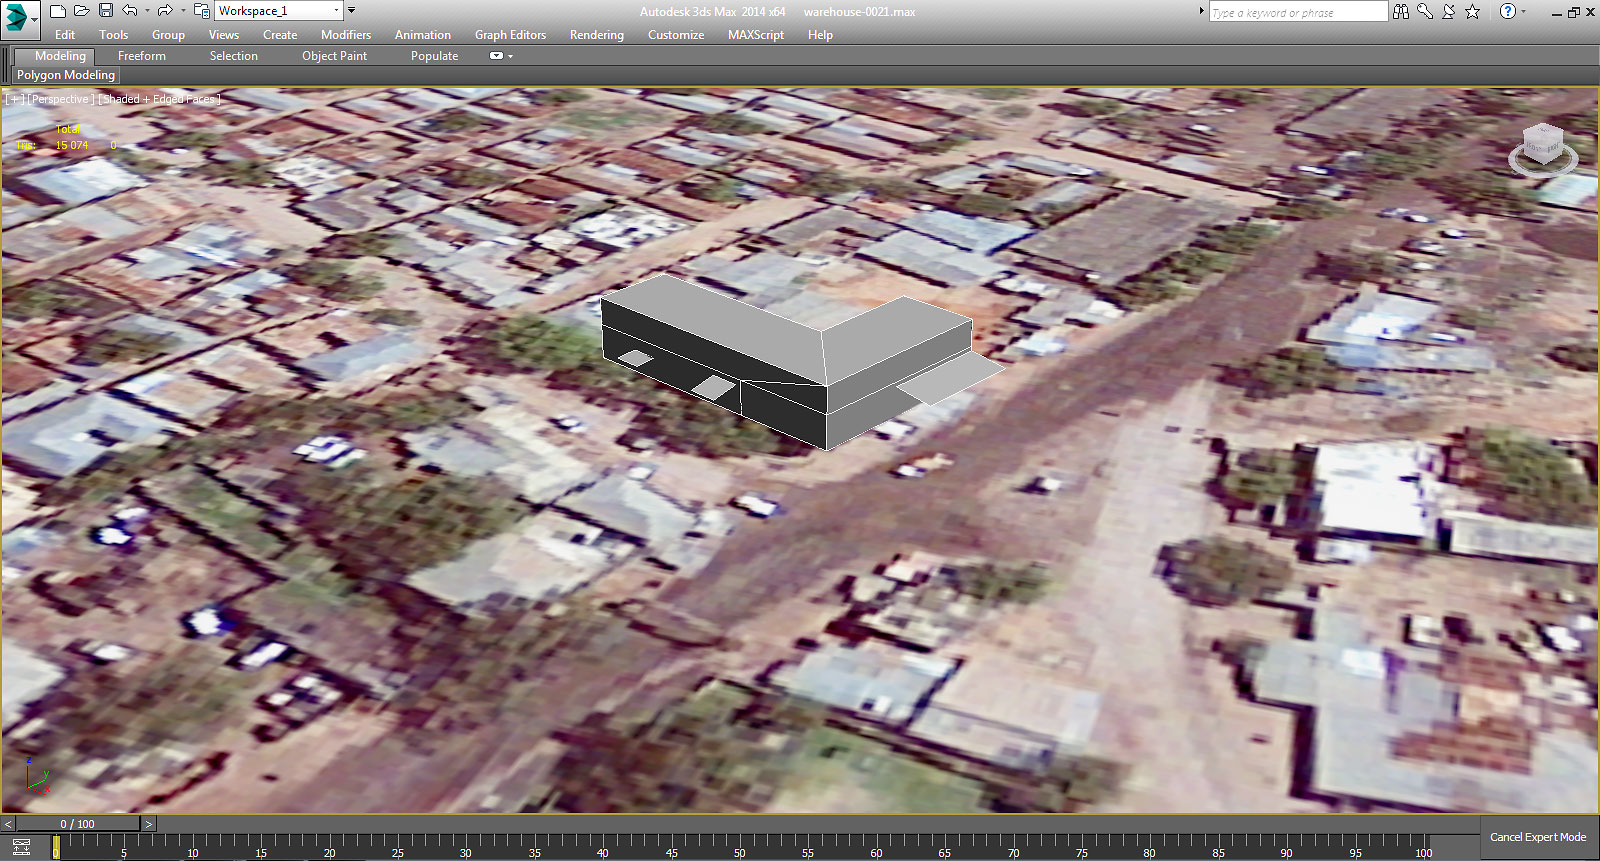
Task: Create a new scene with New icon
Action: [x=58, y=11]
